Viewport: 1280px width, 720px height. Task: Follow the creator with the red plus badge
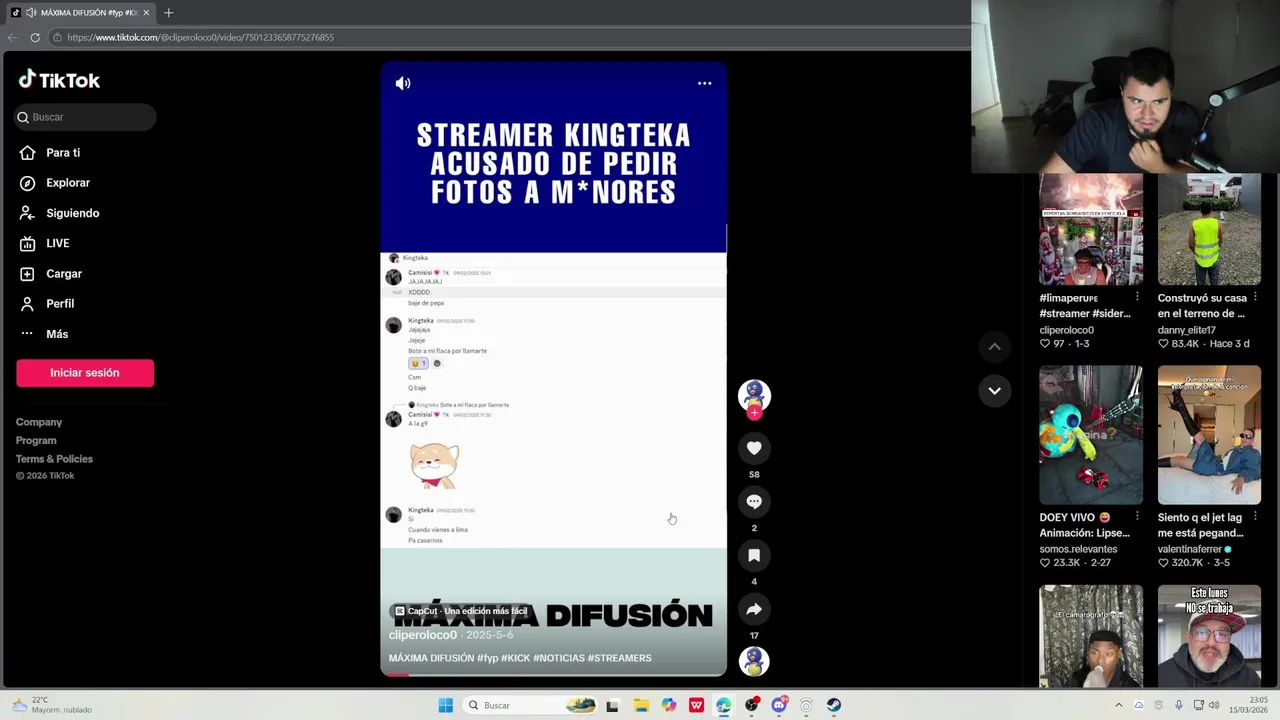pyautogui.click(x=754, y=412)
